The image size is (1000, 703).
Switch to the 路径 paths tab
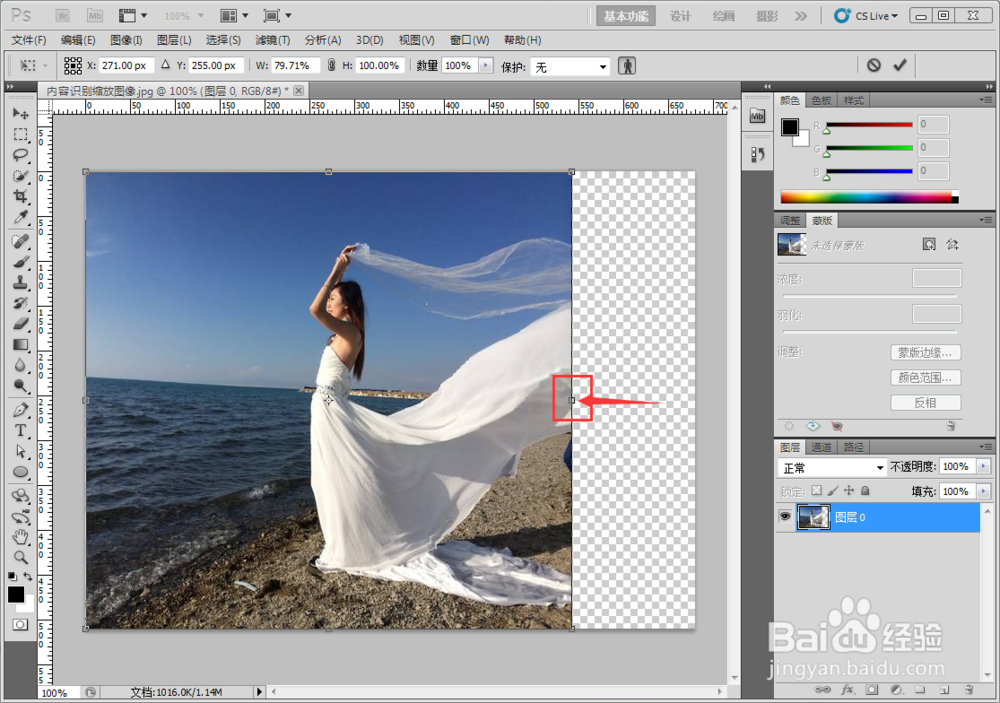point(853,447)
